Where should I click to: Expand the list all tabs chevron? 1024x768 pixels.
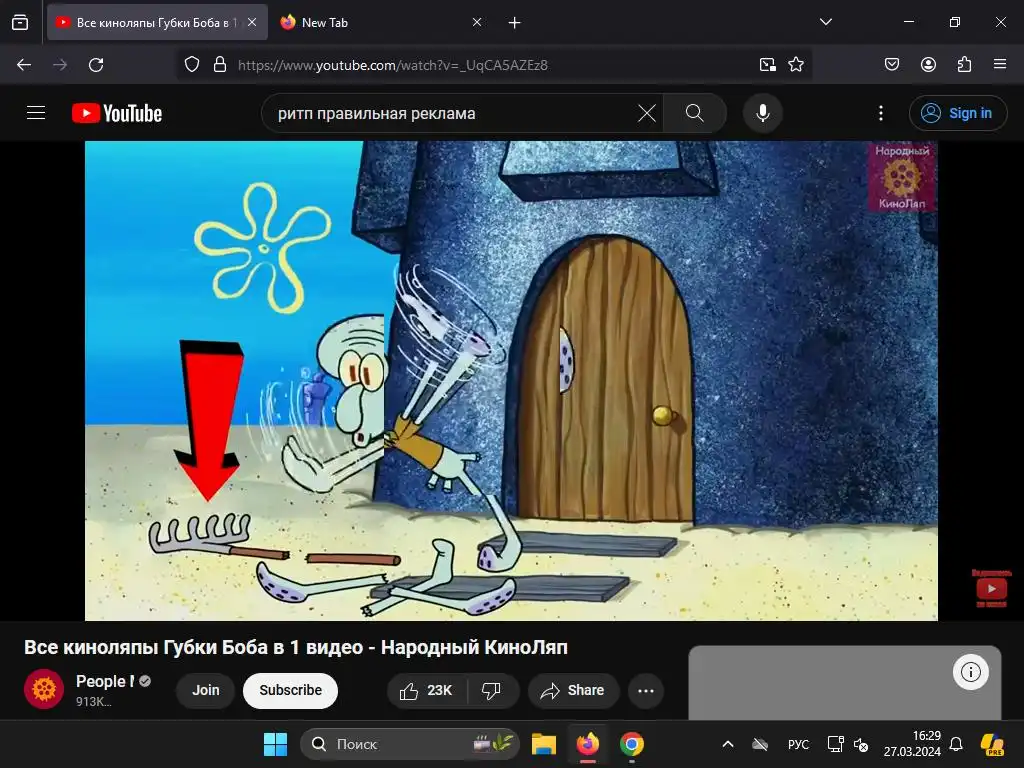[825, 22]
